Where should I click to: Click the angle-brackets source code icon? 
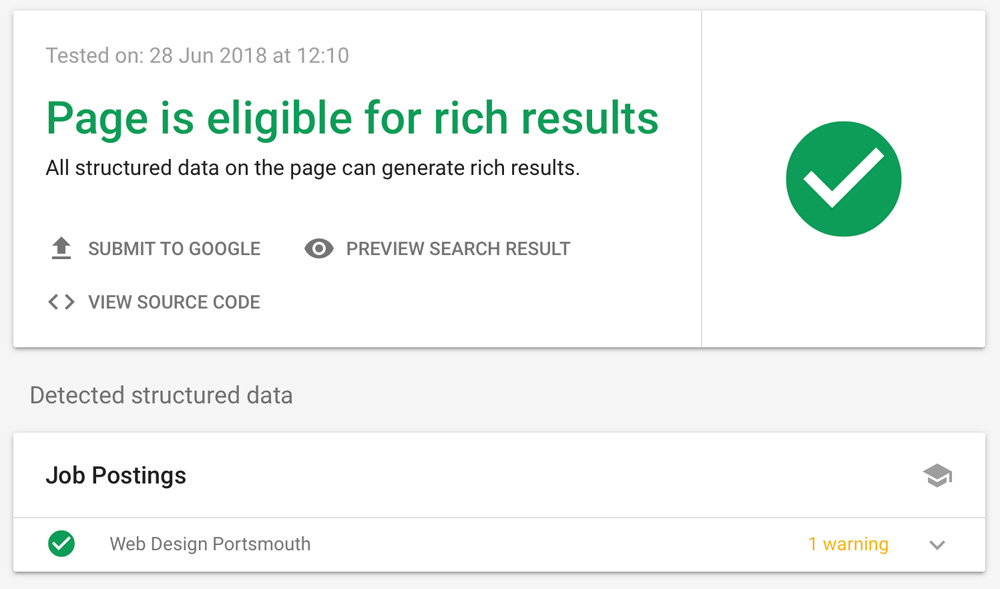pyautogui.click(x=61, y=302)
